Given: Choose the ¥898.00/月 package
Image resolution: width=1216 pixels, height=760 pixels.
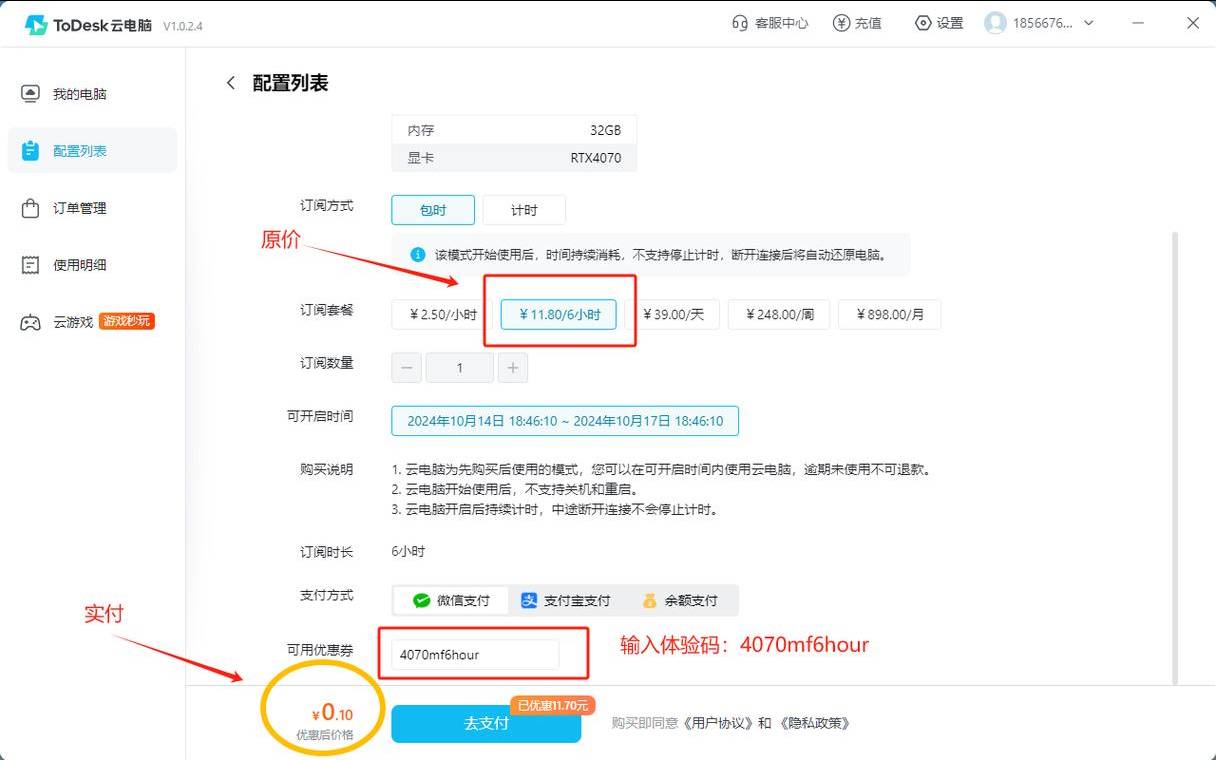Looking at the screenshot, I should coord(889,314).
